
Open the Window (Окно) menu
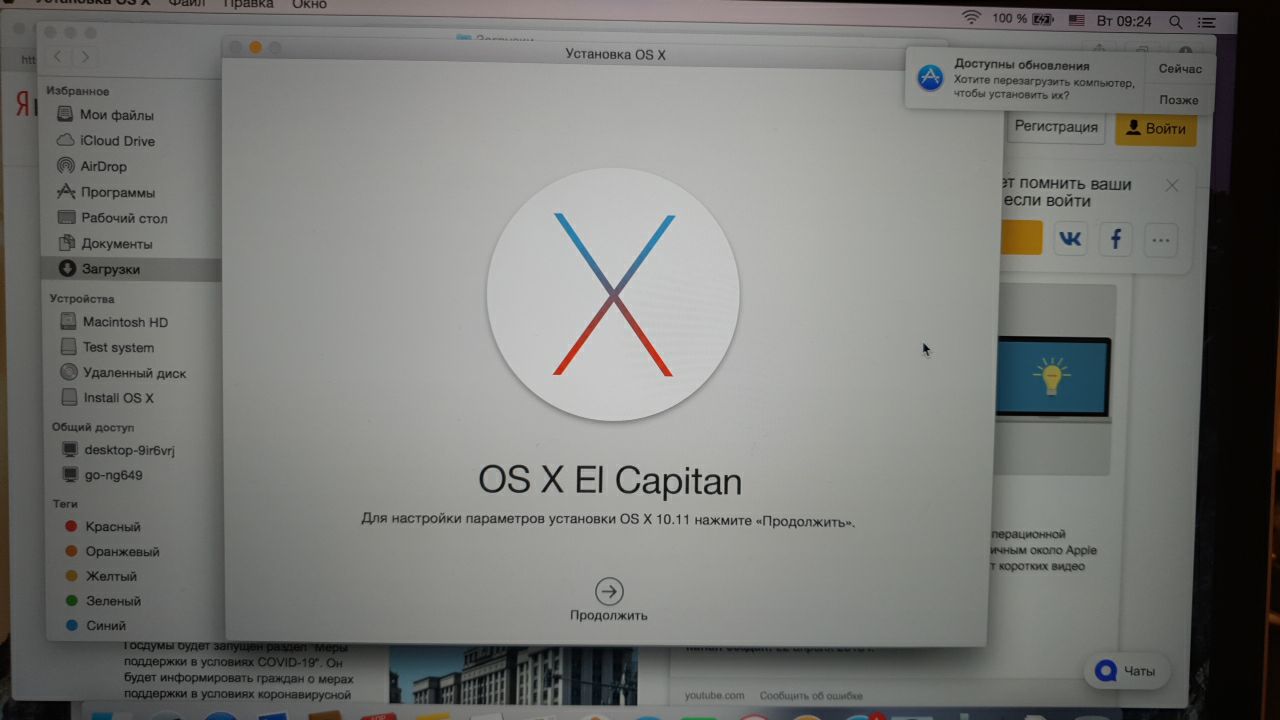tap(309, 5)
